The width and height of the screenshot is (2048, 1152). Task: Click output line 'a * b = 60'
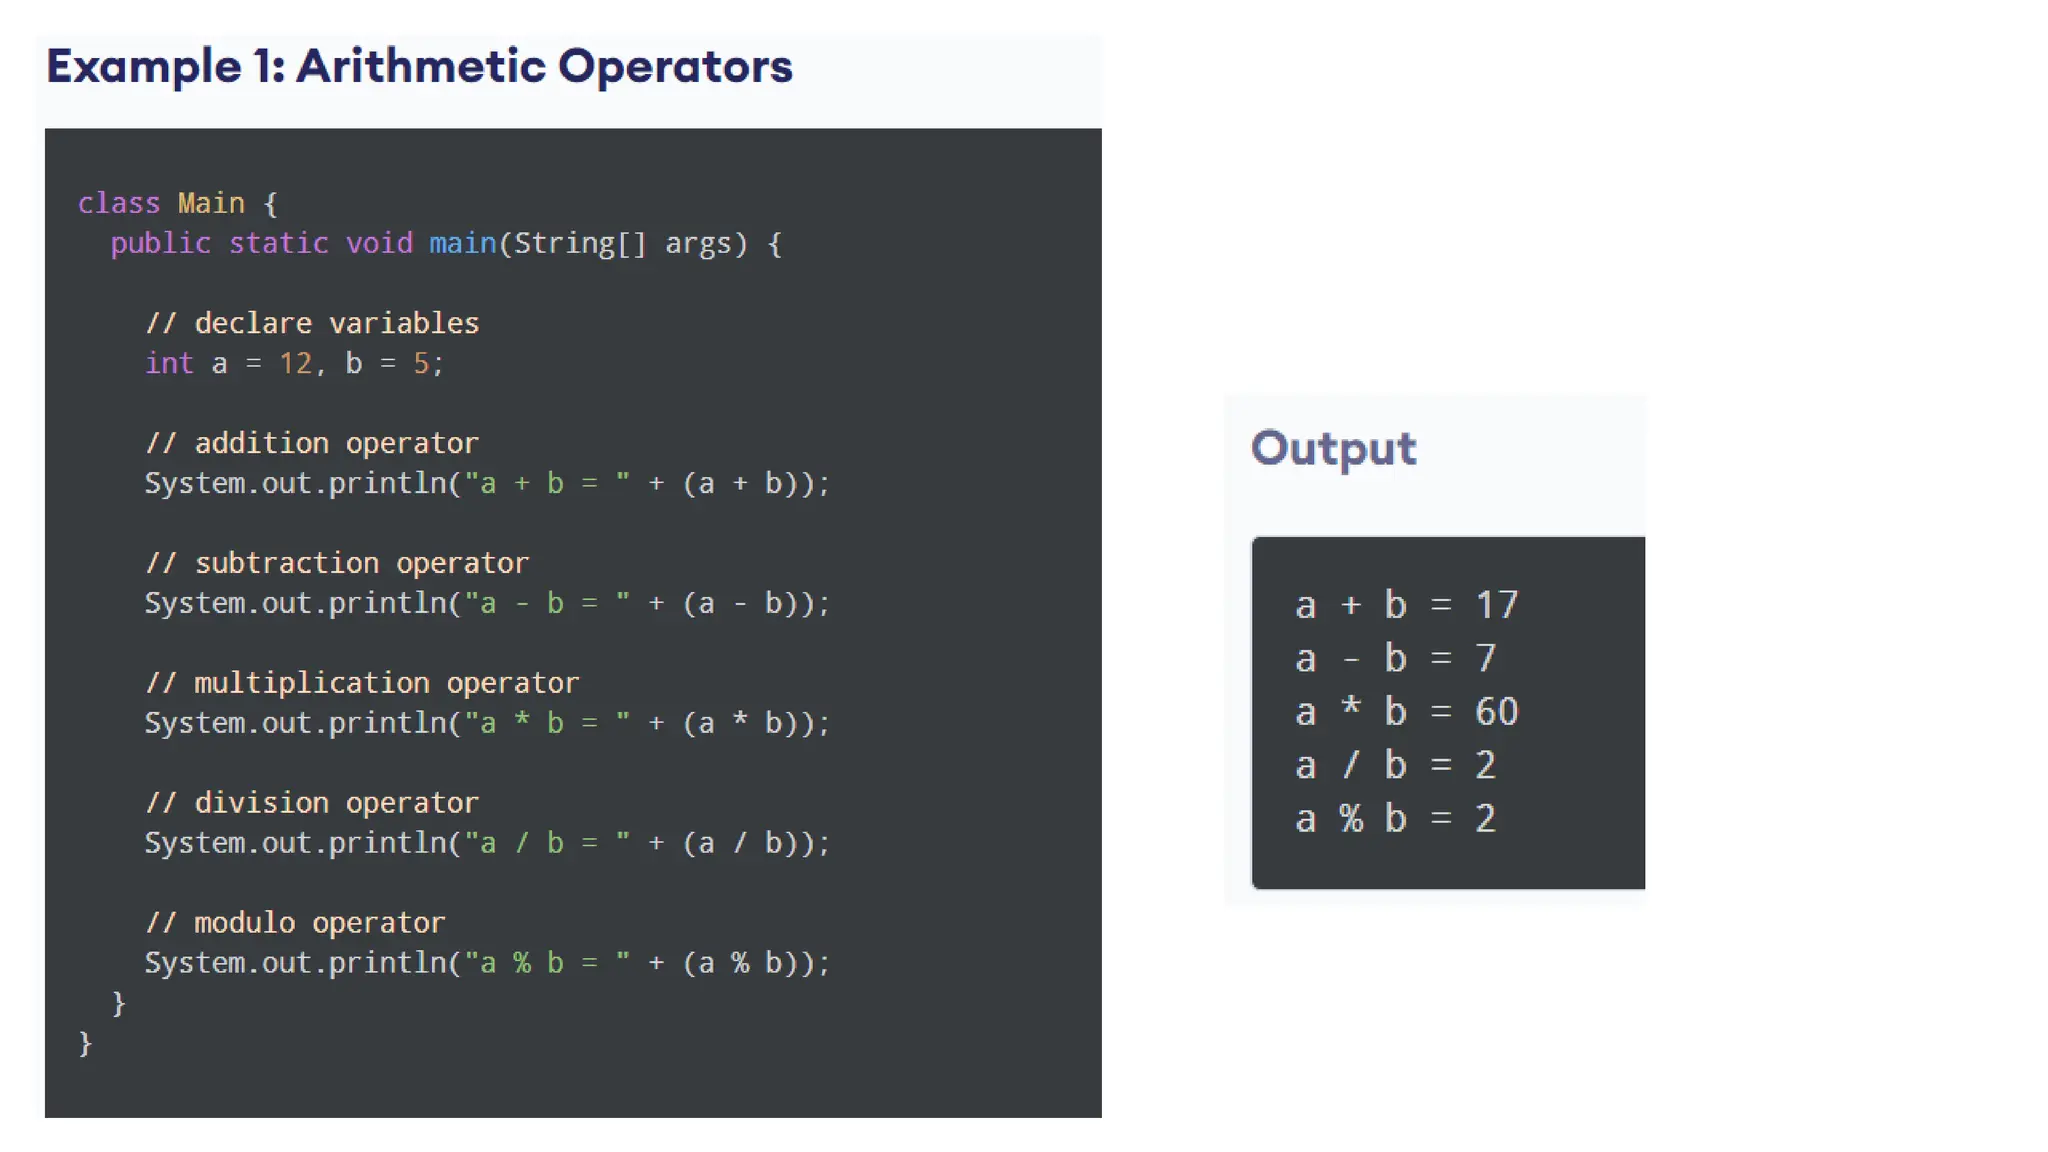click(x=1406, y=712)
